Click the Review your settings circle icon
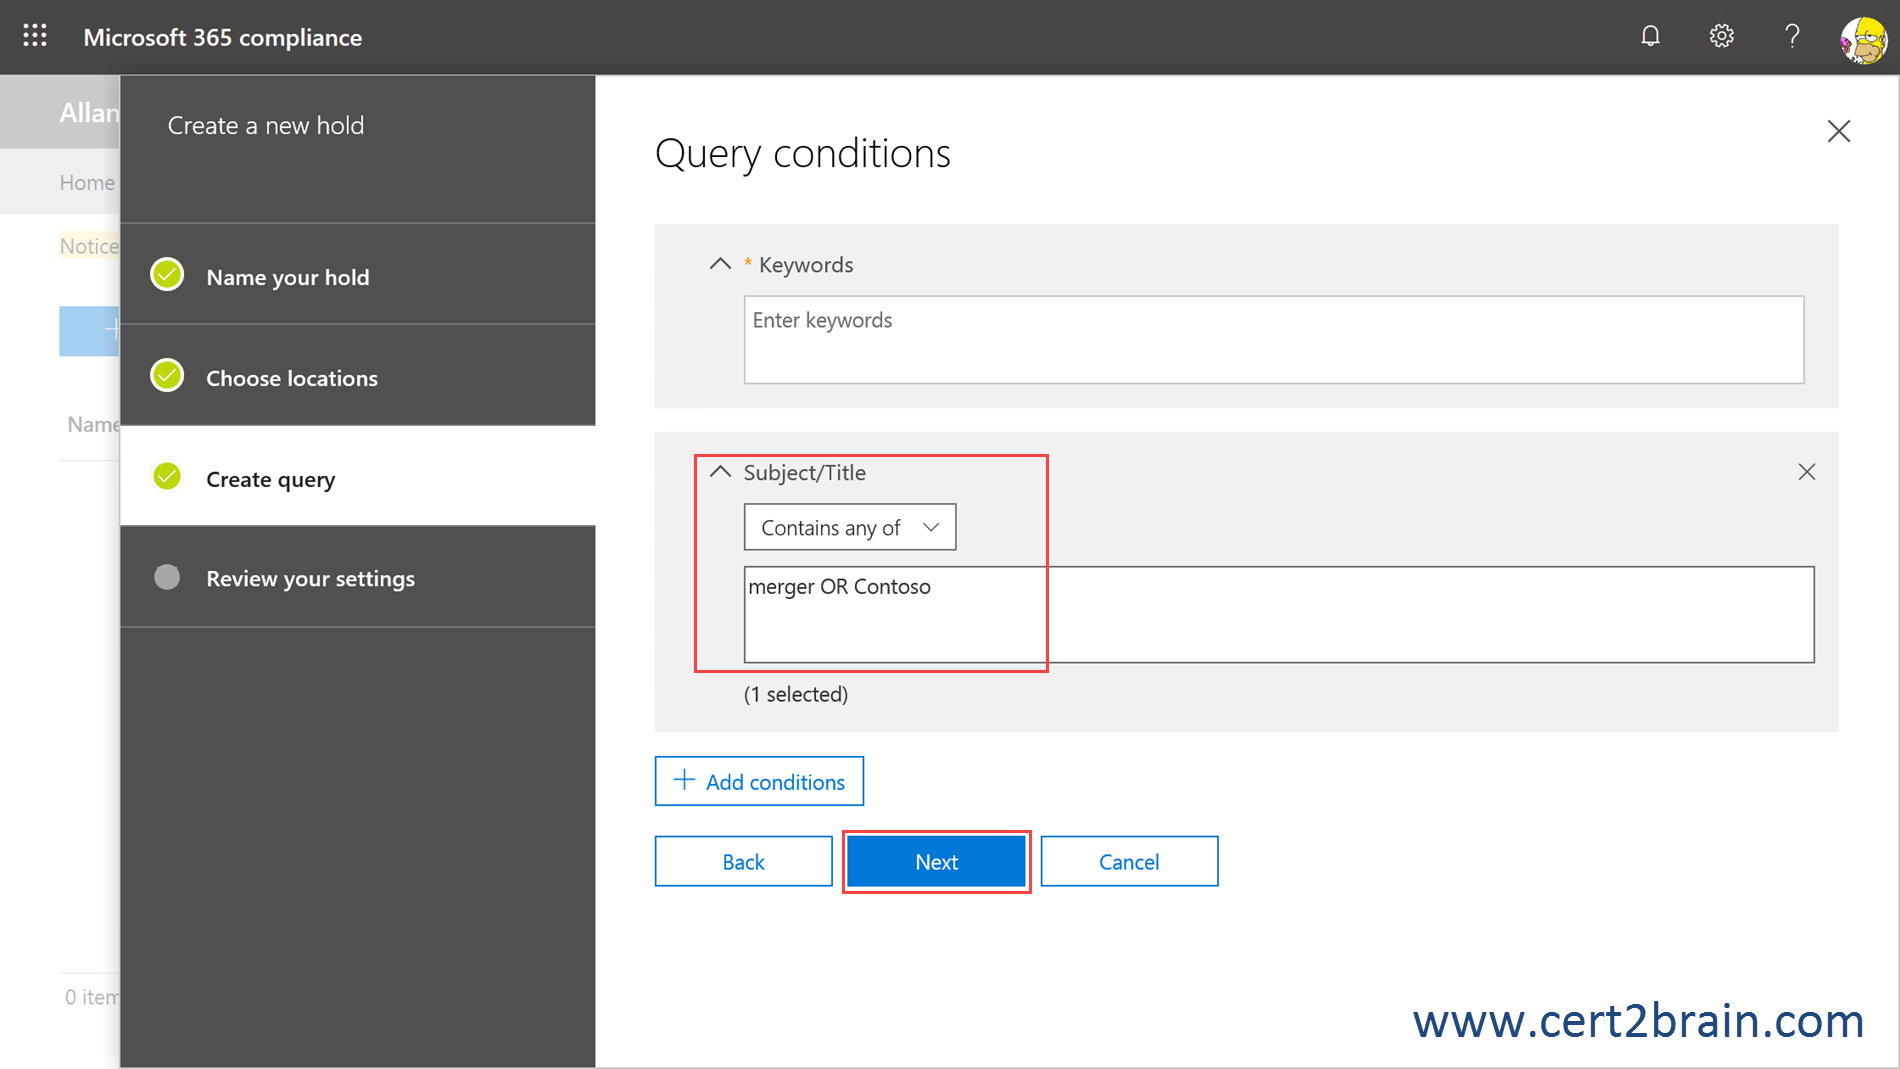This screenshot has width=1900, height=1069. click(x=167, y=577)
